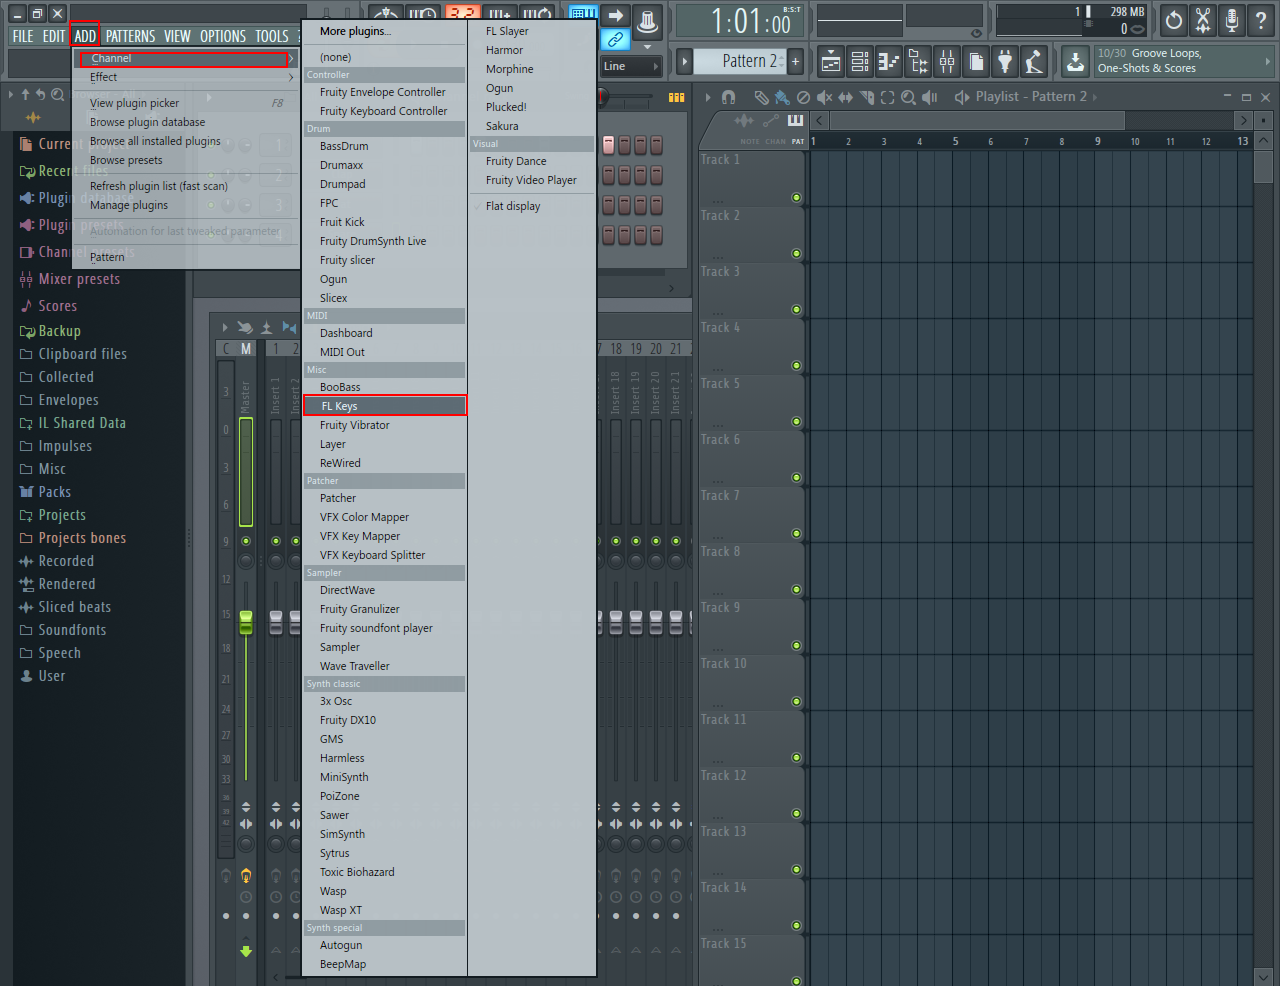The image size is (1280, 986).
Task: Open the mixer options menu arrow
Action: (x=224, y=327)
